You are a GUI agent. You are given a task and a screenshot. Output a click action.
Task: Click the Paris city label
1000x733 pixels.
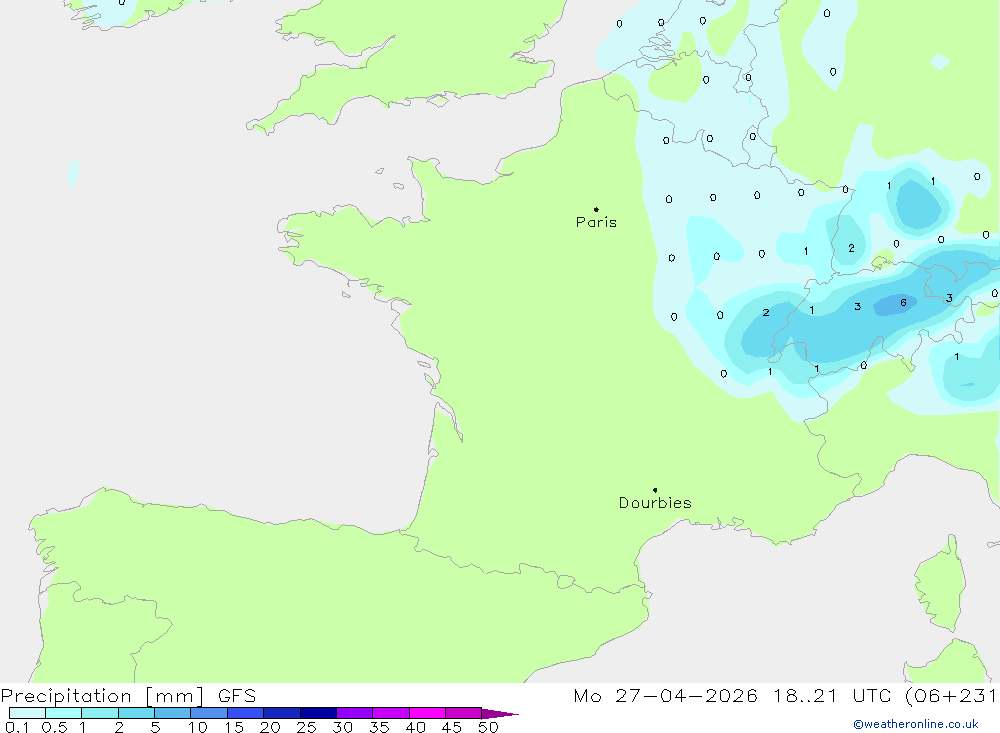tap(596, 222)
